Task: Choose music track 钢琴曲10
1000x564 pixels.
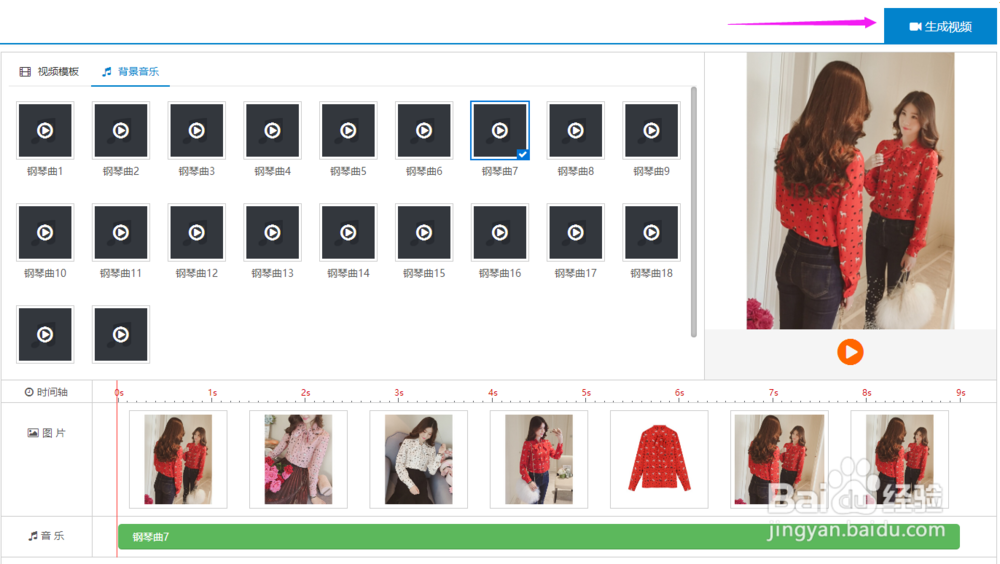Action: [45, 232]
